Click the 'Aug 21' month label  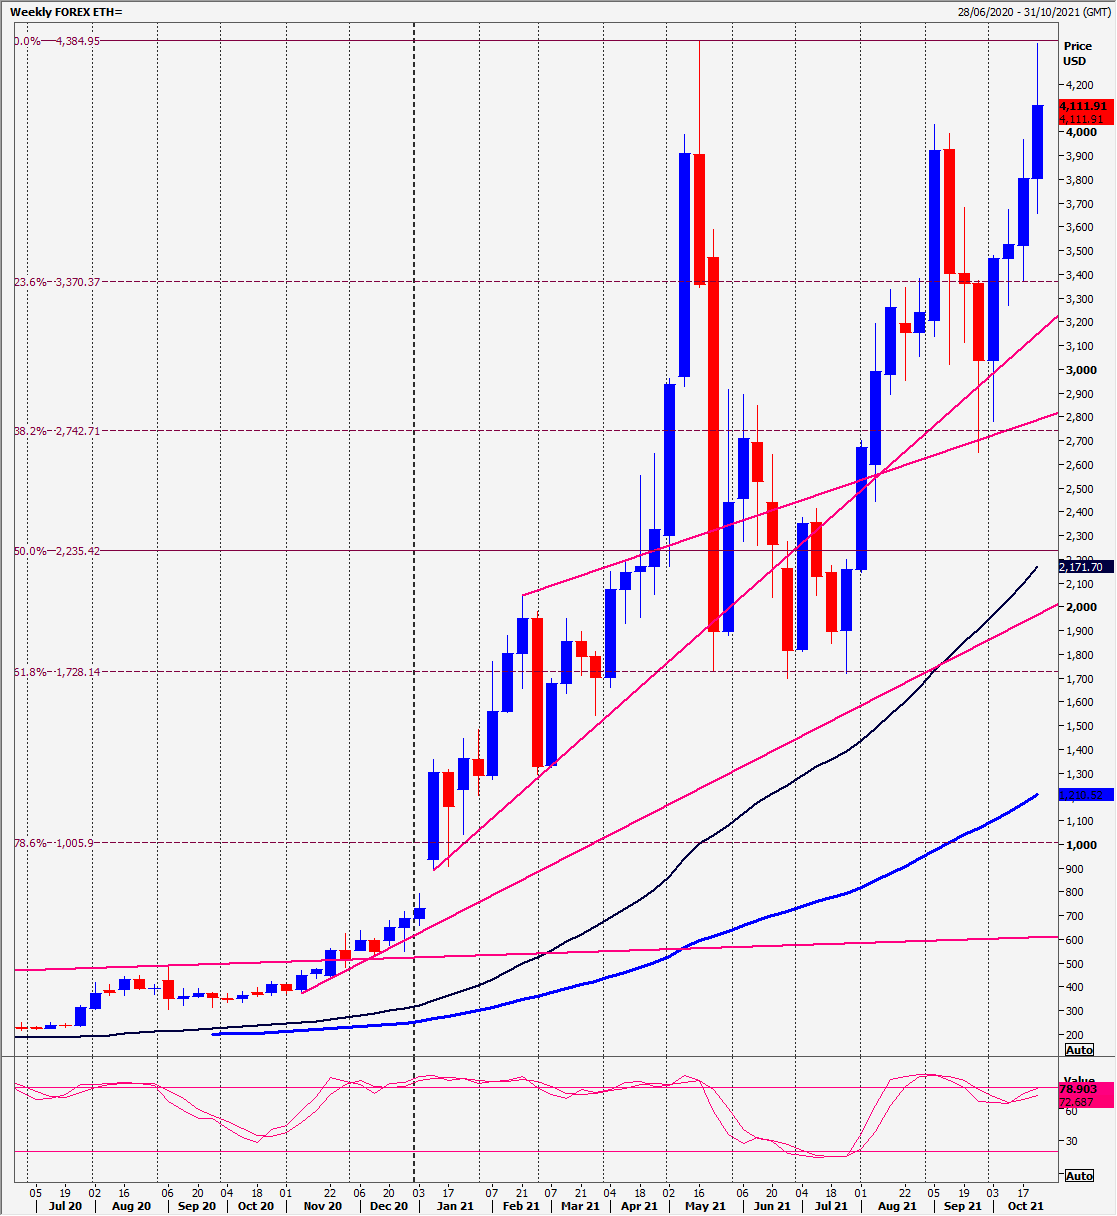click(897, 1206)
